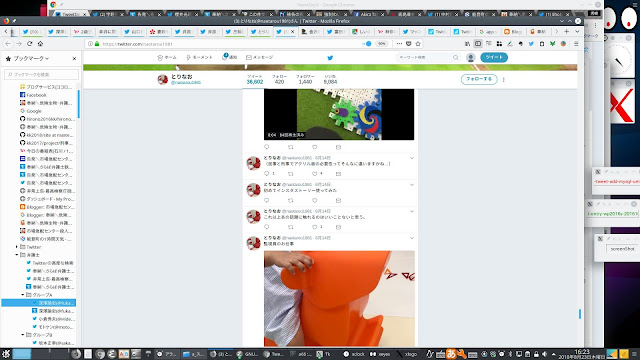Click the clock showing 16:23 in panel

click(582, 354)
